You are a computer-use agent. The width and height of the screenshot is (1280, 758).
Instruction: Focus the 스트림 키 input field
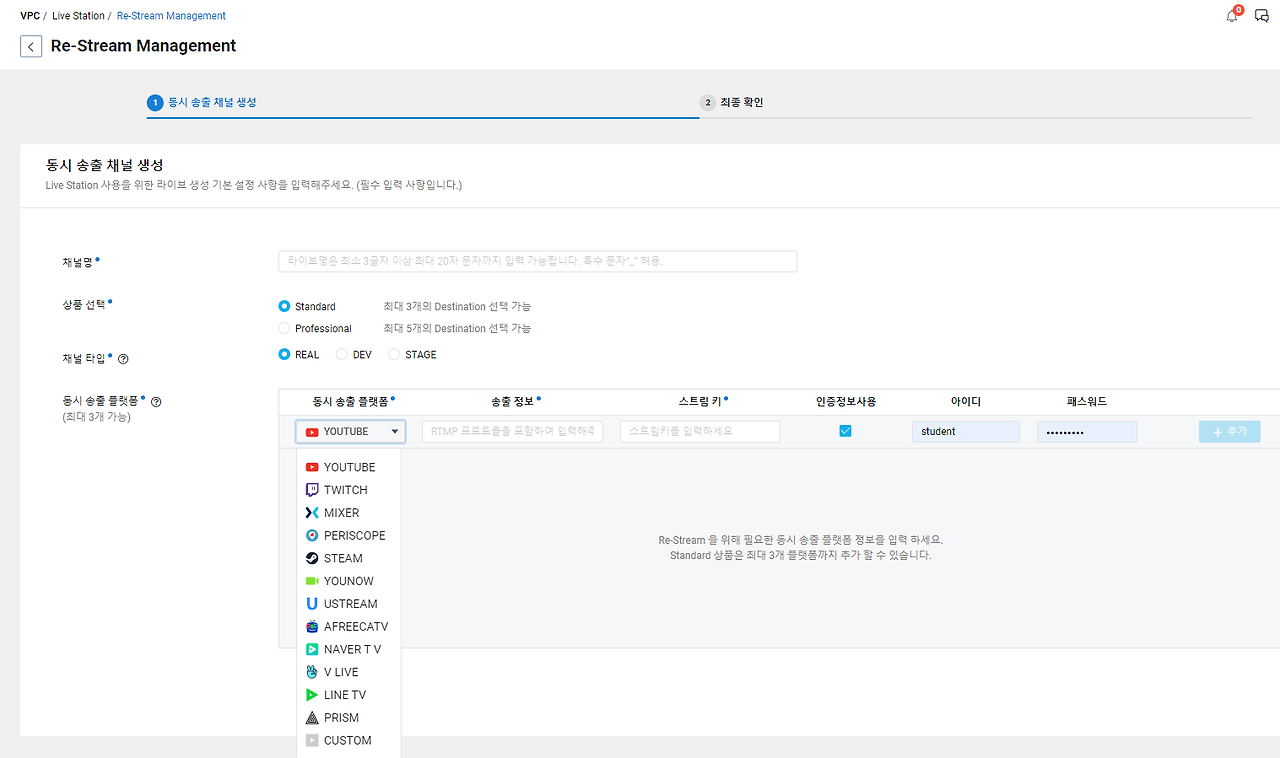click(700, 431)
